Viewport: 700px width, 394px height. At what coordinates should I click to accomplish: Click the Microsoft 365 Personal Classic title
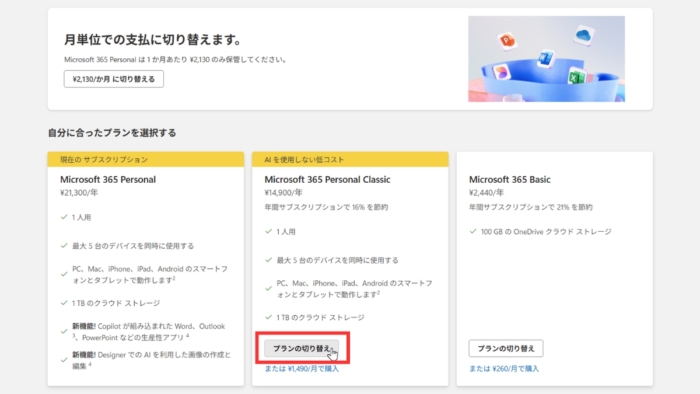point(327,179)
